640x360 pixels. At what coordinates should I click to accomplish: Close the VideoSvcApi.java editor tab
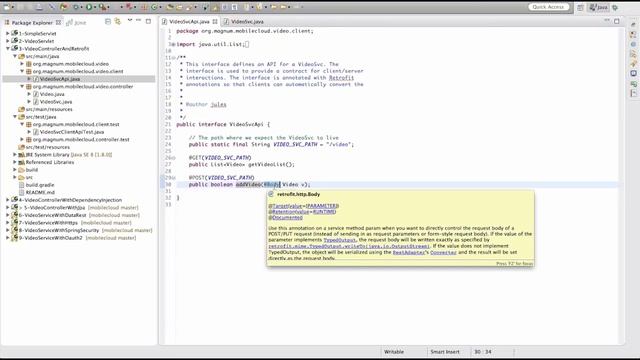pos(215,22)
